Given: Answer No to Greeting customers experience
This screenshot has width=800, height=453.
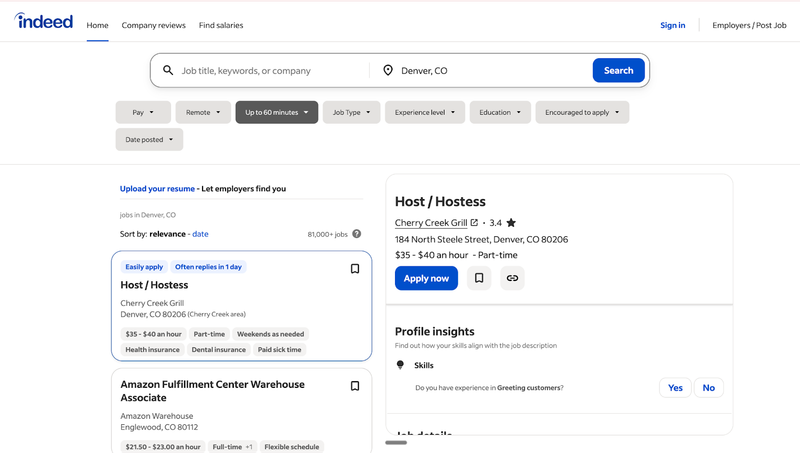Looking at the screenshot, I should (708, 388).
